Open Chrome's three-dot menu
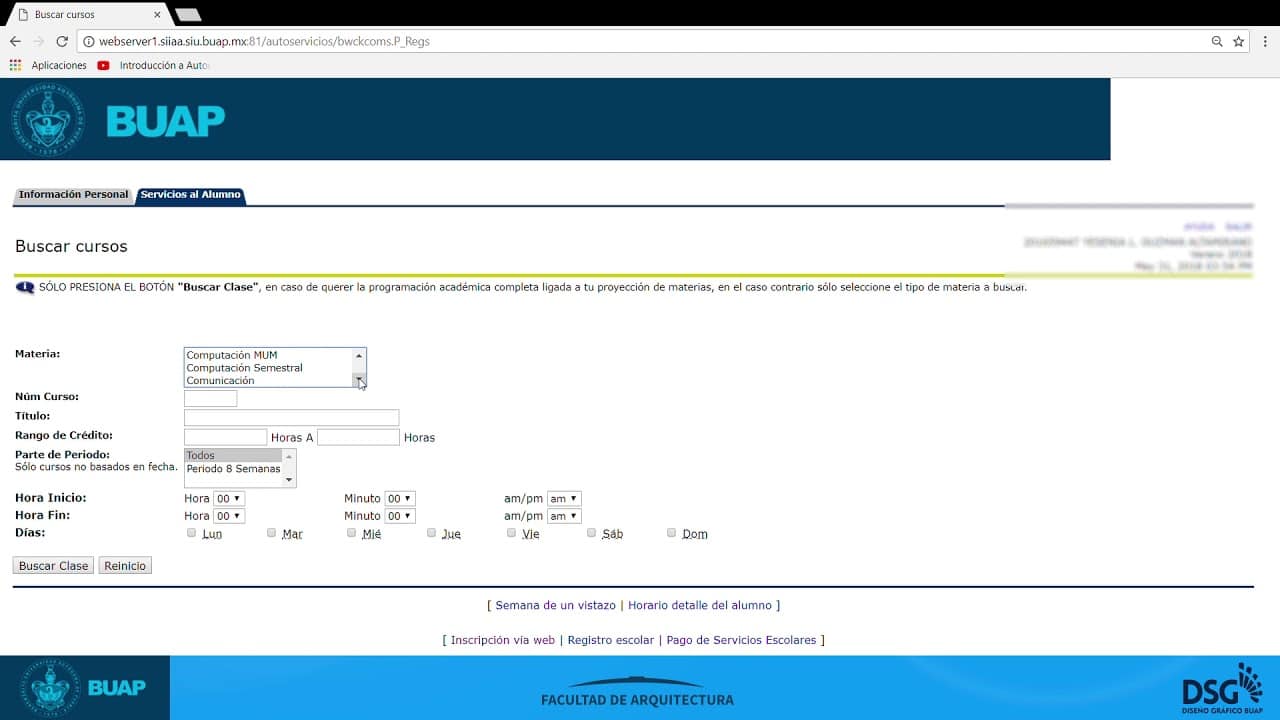Image resolution: width=1280 pixels, height=720 pixels. click(x=1265, y=42)
